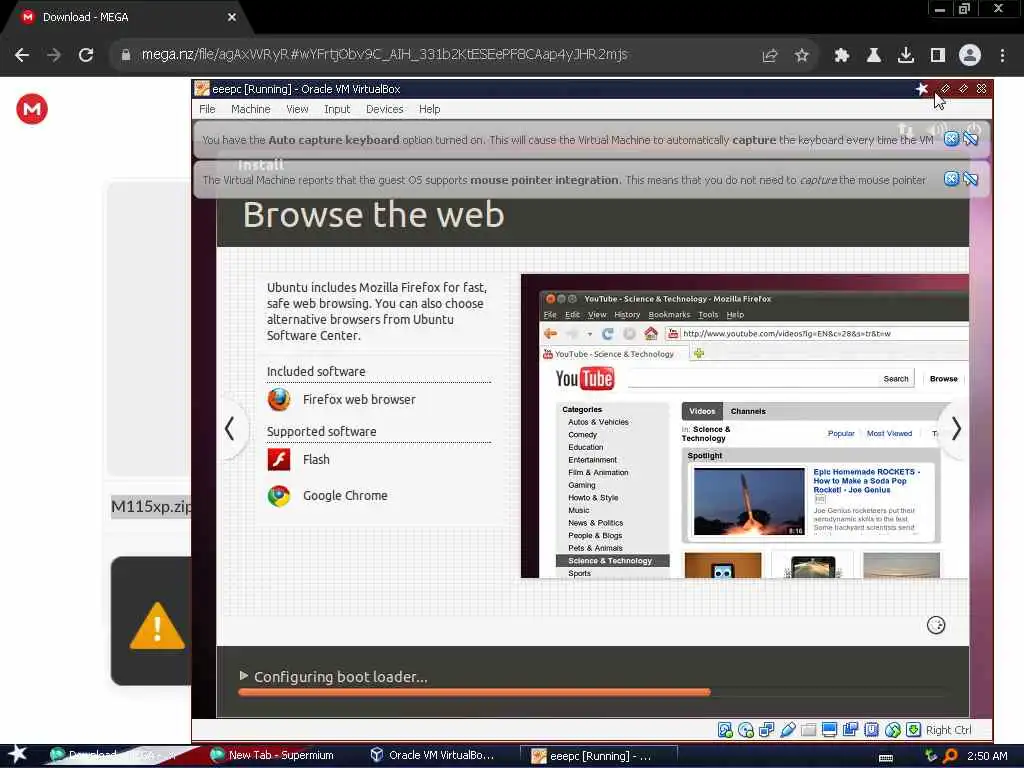The width and height of the screenshot is (1024, 768).
Task: Click the don't-show-again icon on the mouse integration notification
Action: click(970, 179)
